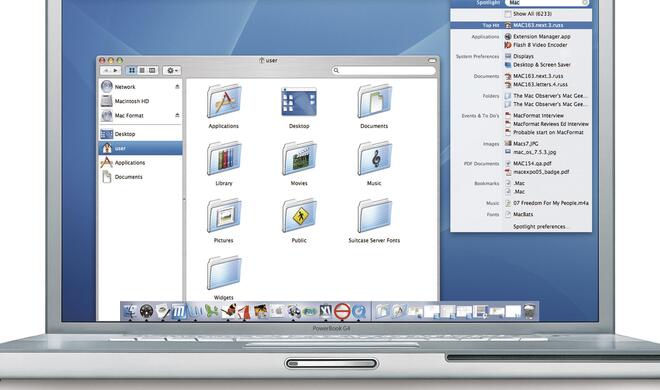Click the red no-entry icon in the Dock
Image resolution: width=660 pixels, height=390 pixels.
point(342,311)
